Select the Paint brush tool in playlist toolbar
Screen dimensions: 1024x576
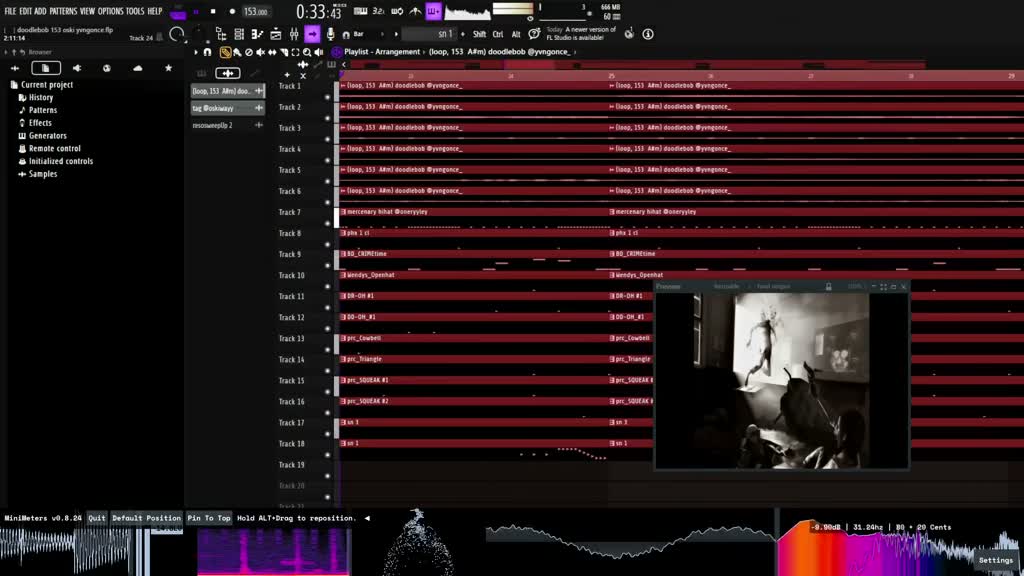click(x=237, y=52)
